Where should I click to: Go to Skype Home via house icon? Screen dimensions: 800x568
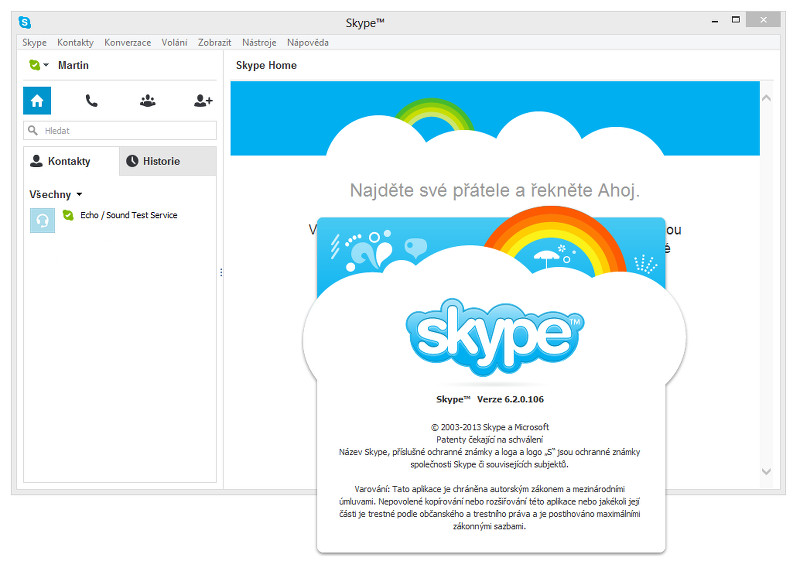(37, 101)
